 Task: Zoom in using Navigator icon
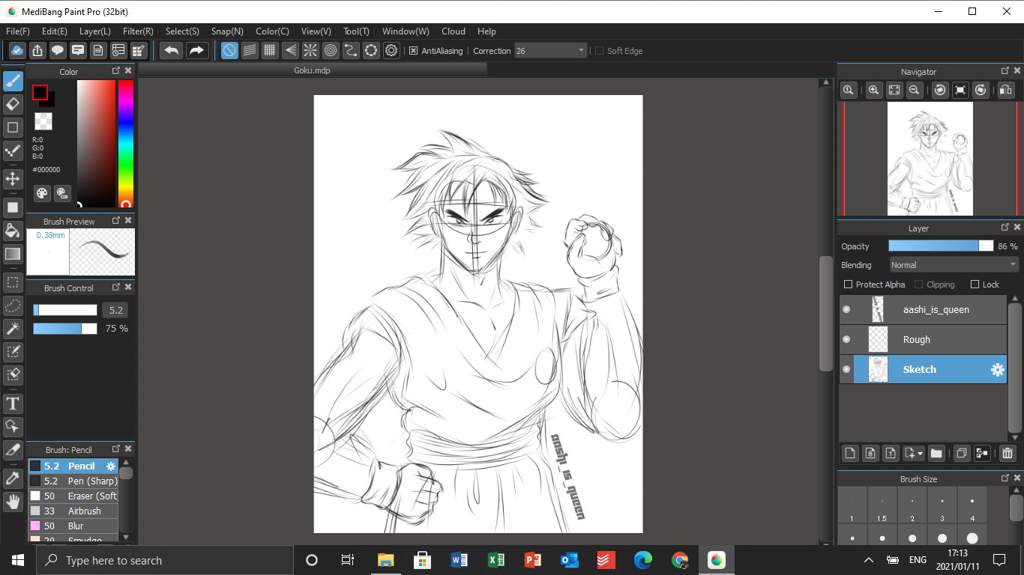pos(873,90)
